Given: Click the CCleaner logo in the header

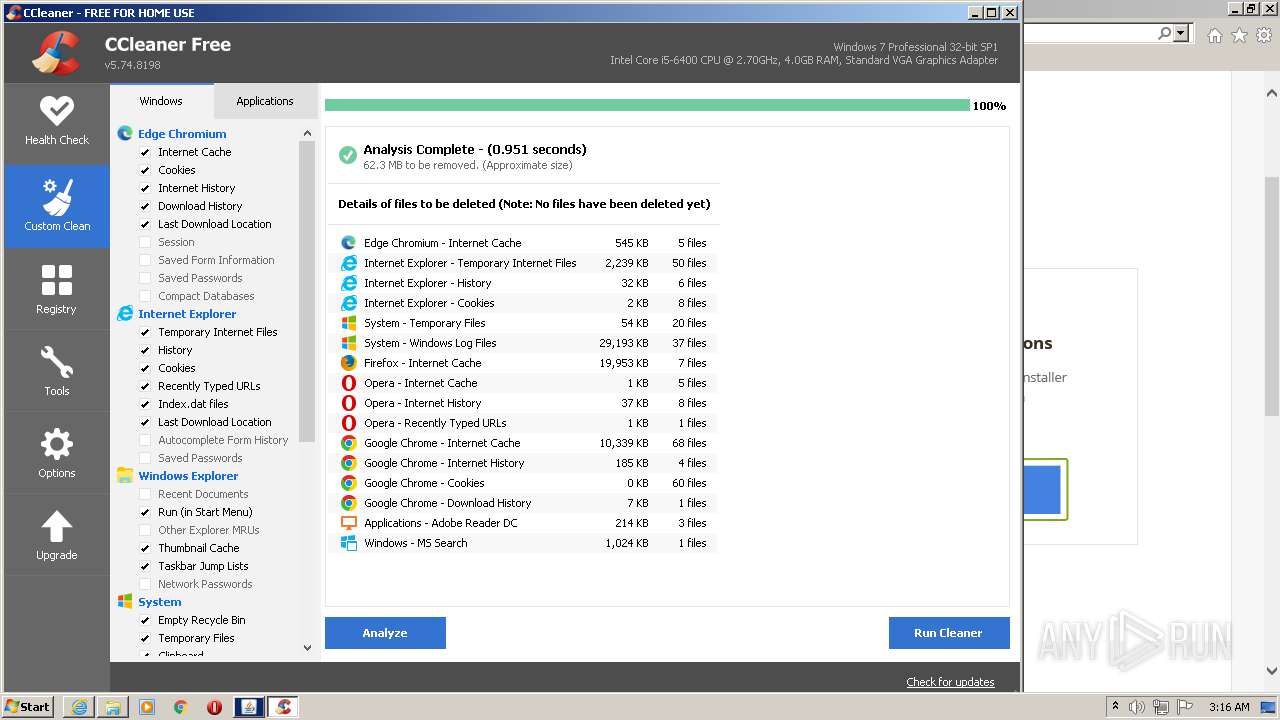Looking at the screenshot, I should [55, 53].
